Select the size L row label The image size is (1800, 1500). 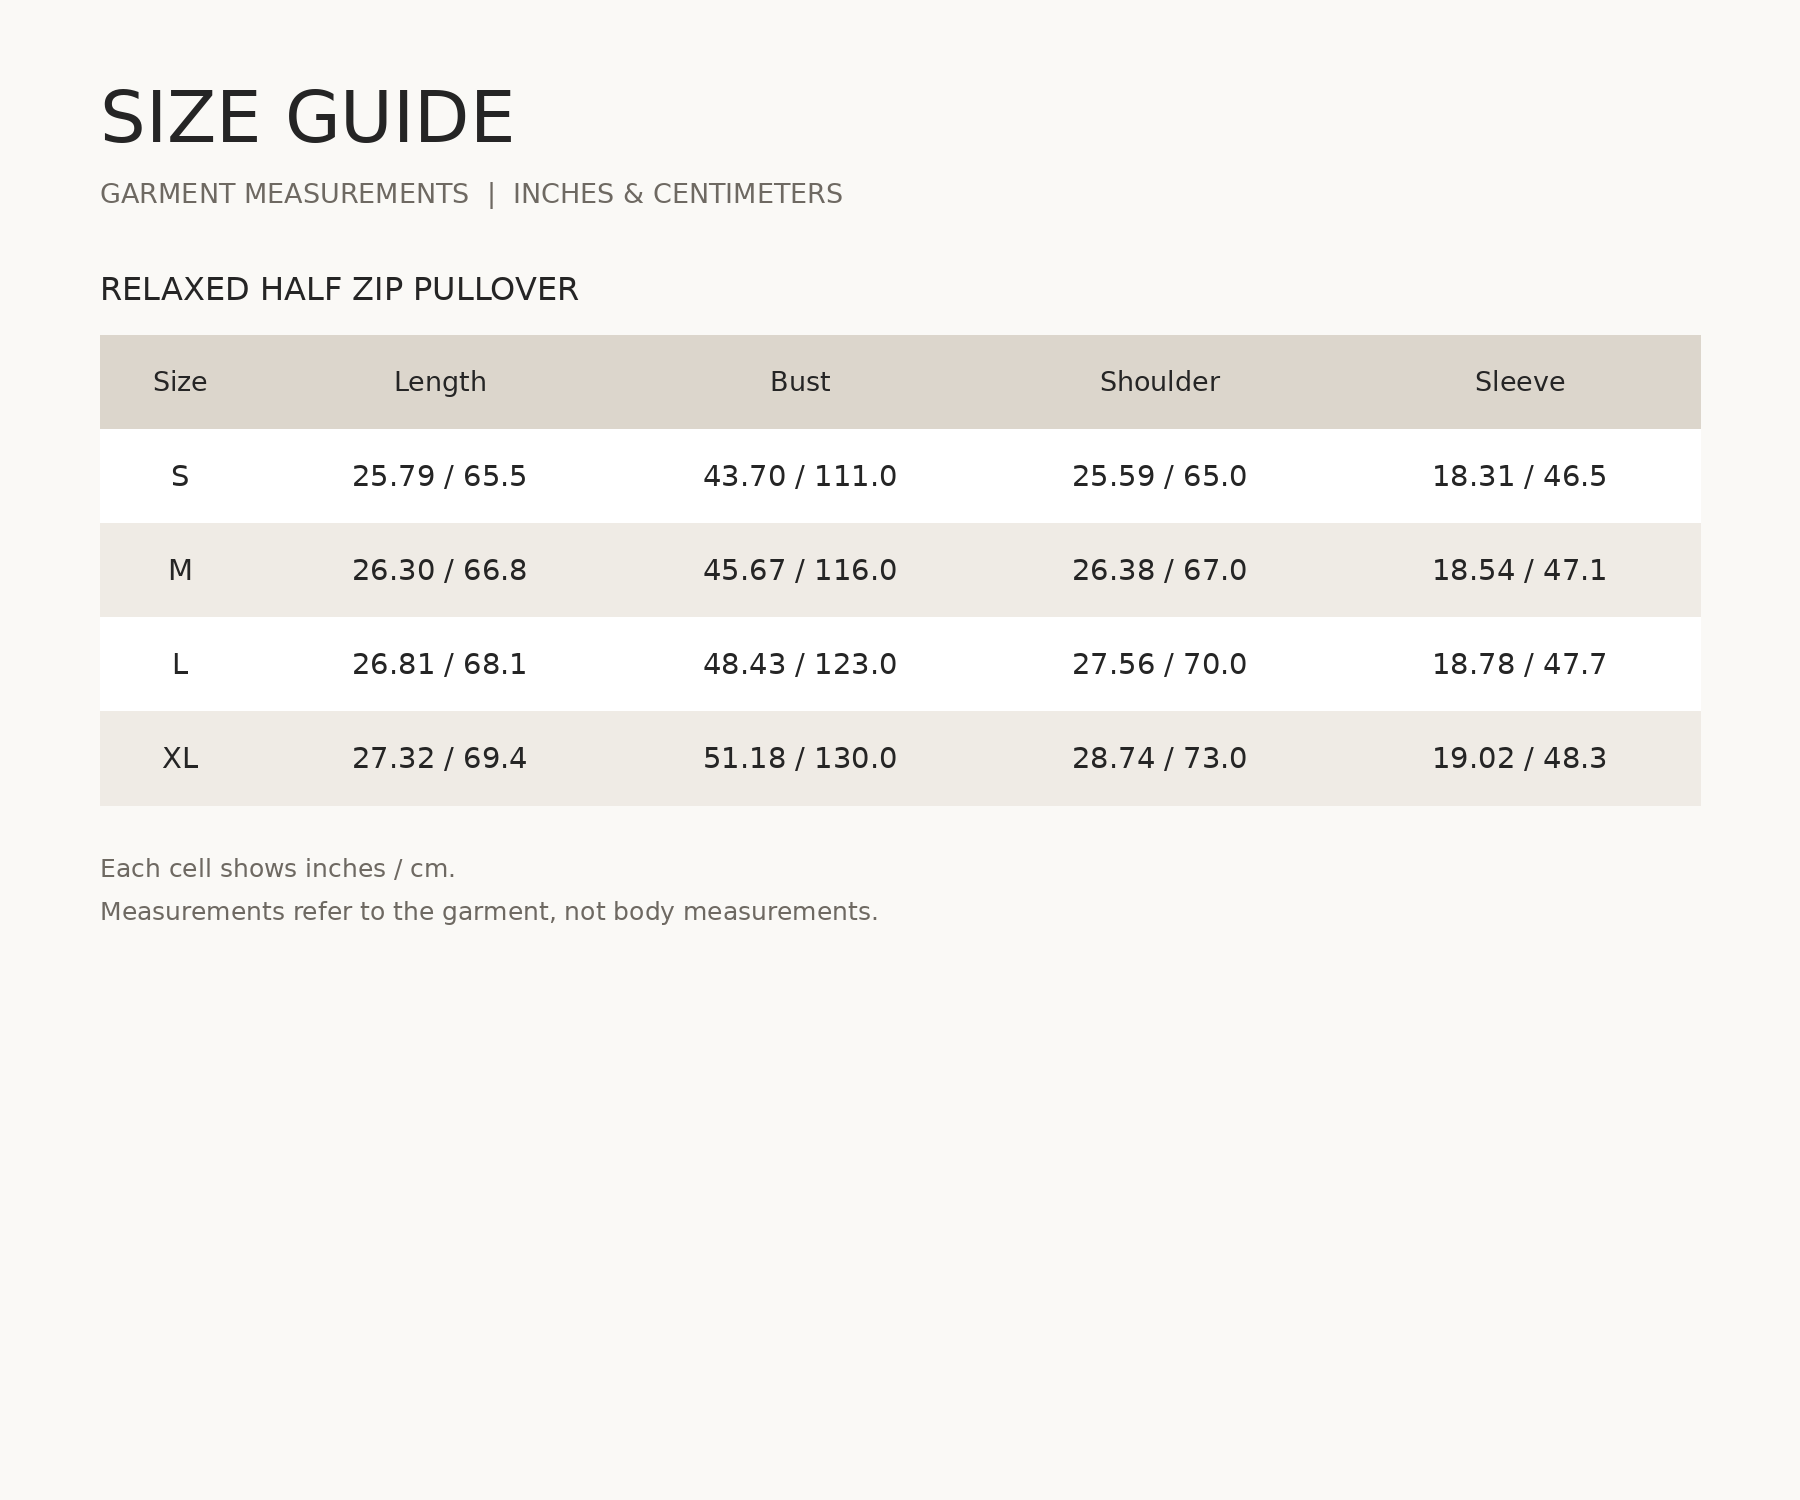180,664
